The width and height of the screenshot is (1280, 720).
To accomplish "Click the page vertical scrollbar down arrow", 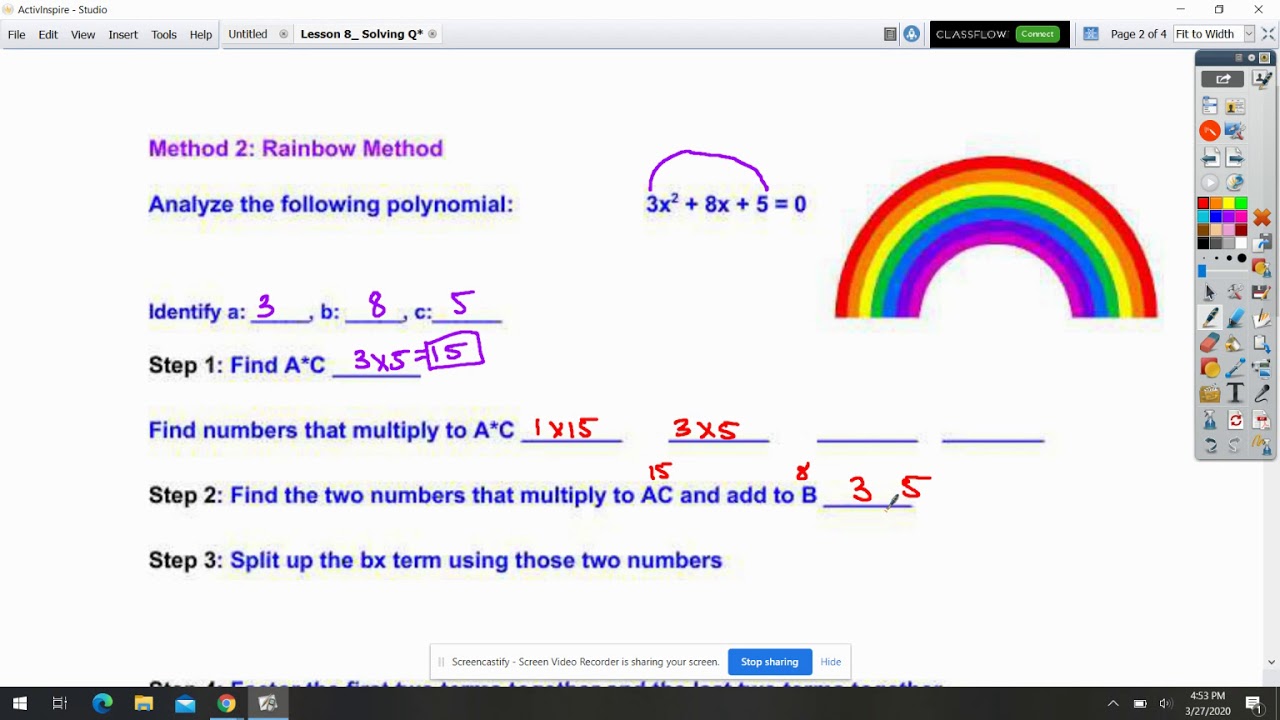I will tap(1272, 662).
